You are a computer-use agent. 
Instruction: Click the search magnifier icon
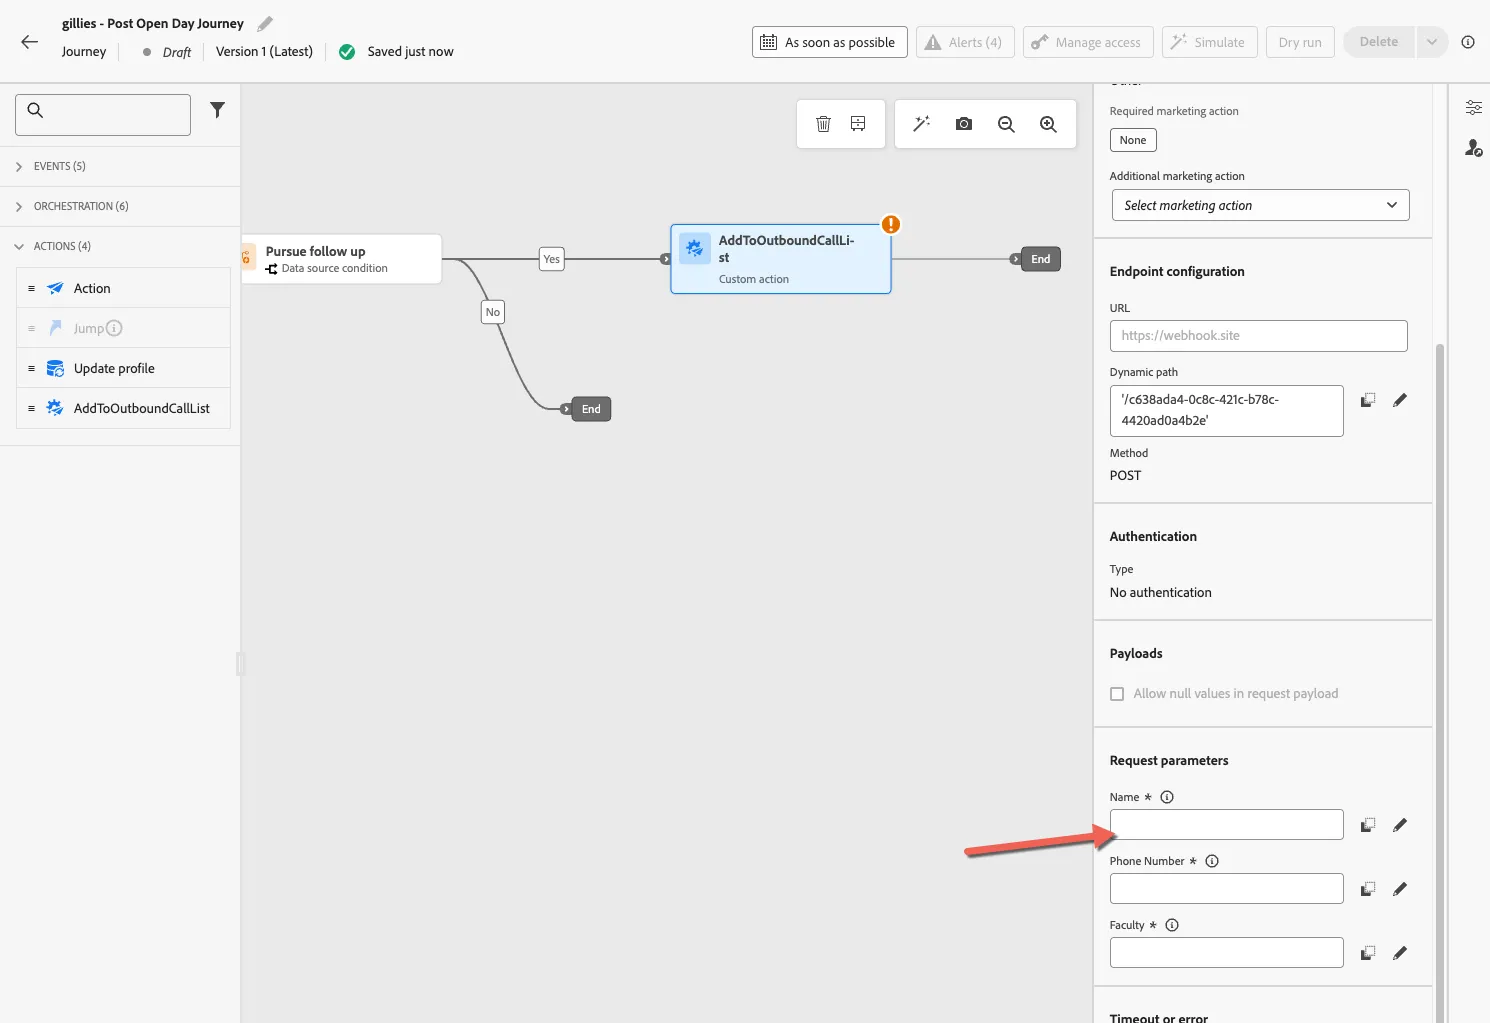[35, 110]
